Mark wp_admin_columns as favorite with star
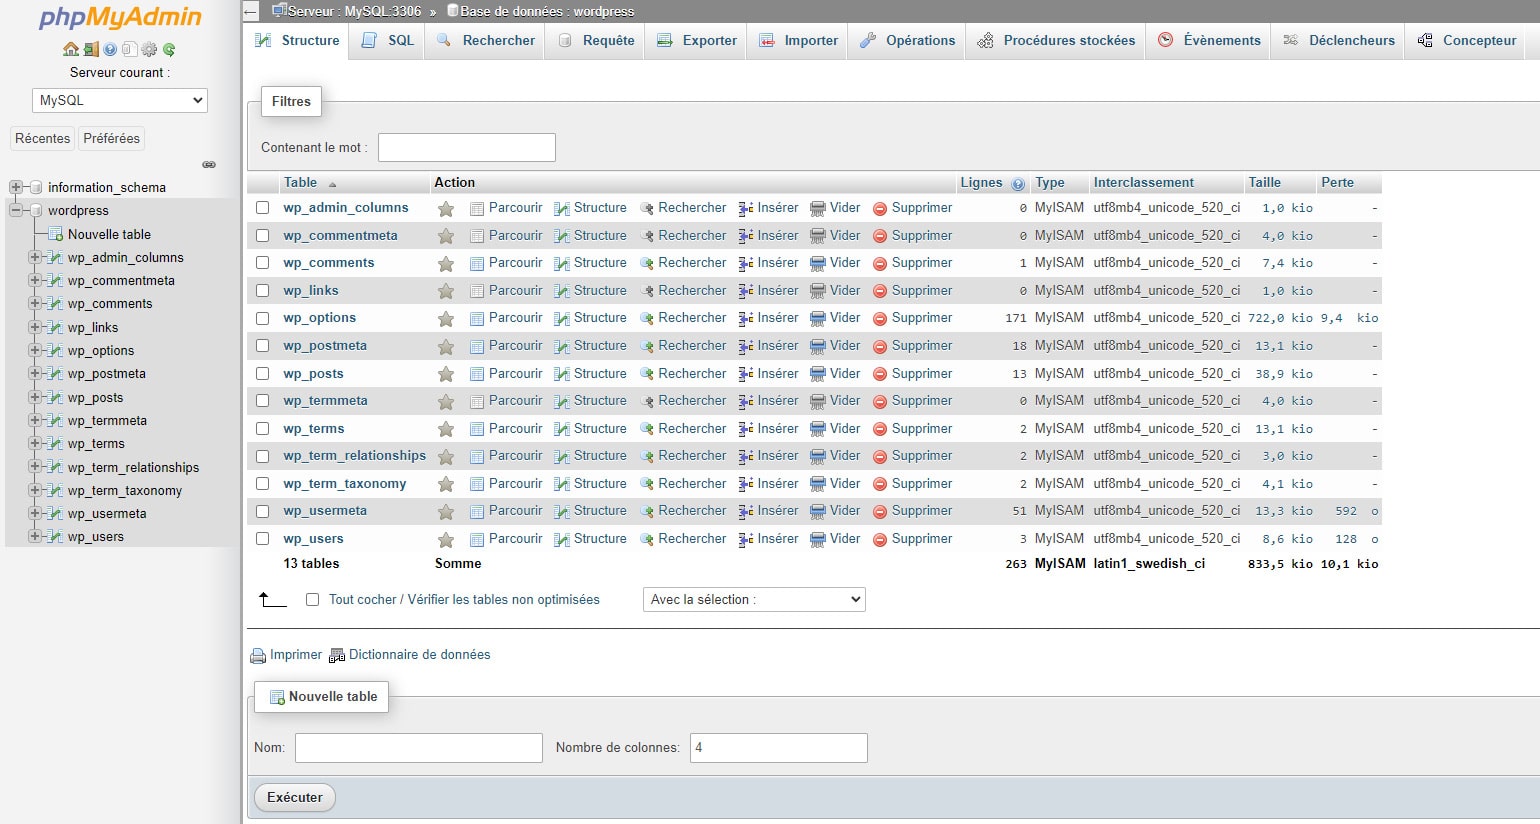 pos(446,209)
